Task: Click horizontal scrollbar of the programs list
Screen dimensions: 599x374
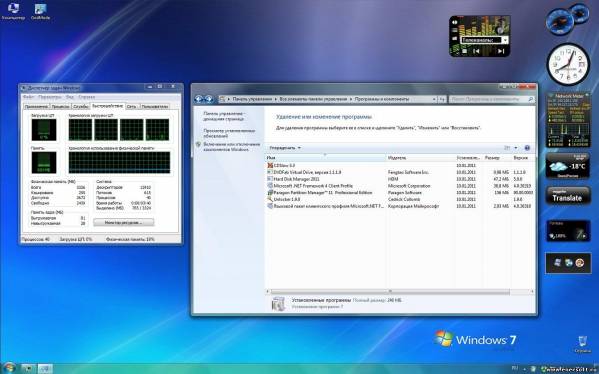Action: pyautogui.click(x=390, y=292)
